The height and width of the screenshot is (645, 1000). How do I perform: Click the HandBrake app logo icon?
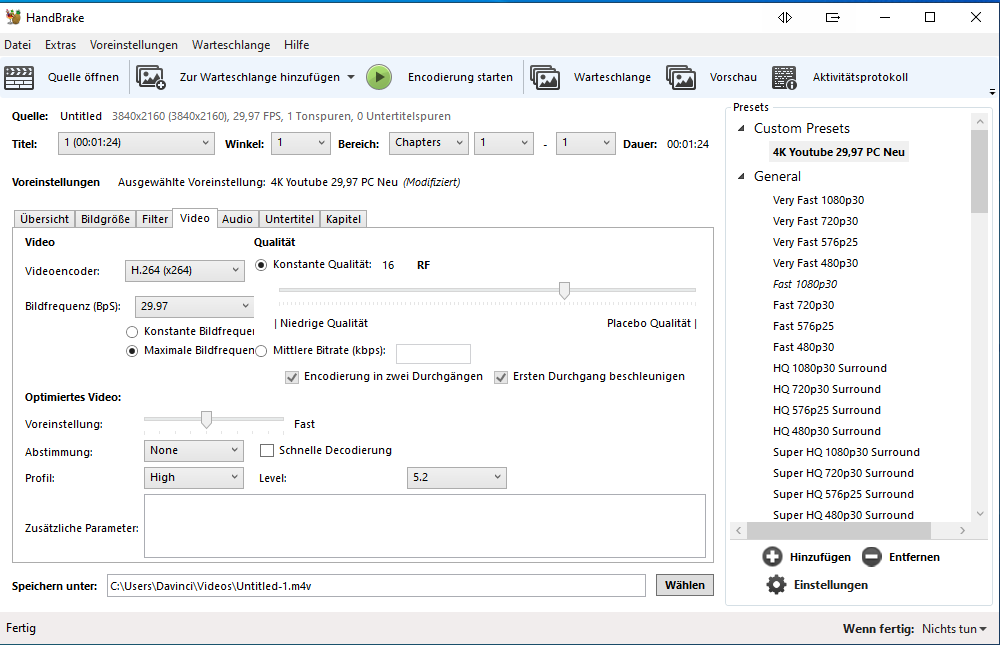(x=13, y=17)
